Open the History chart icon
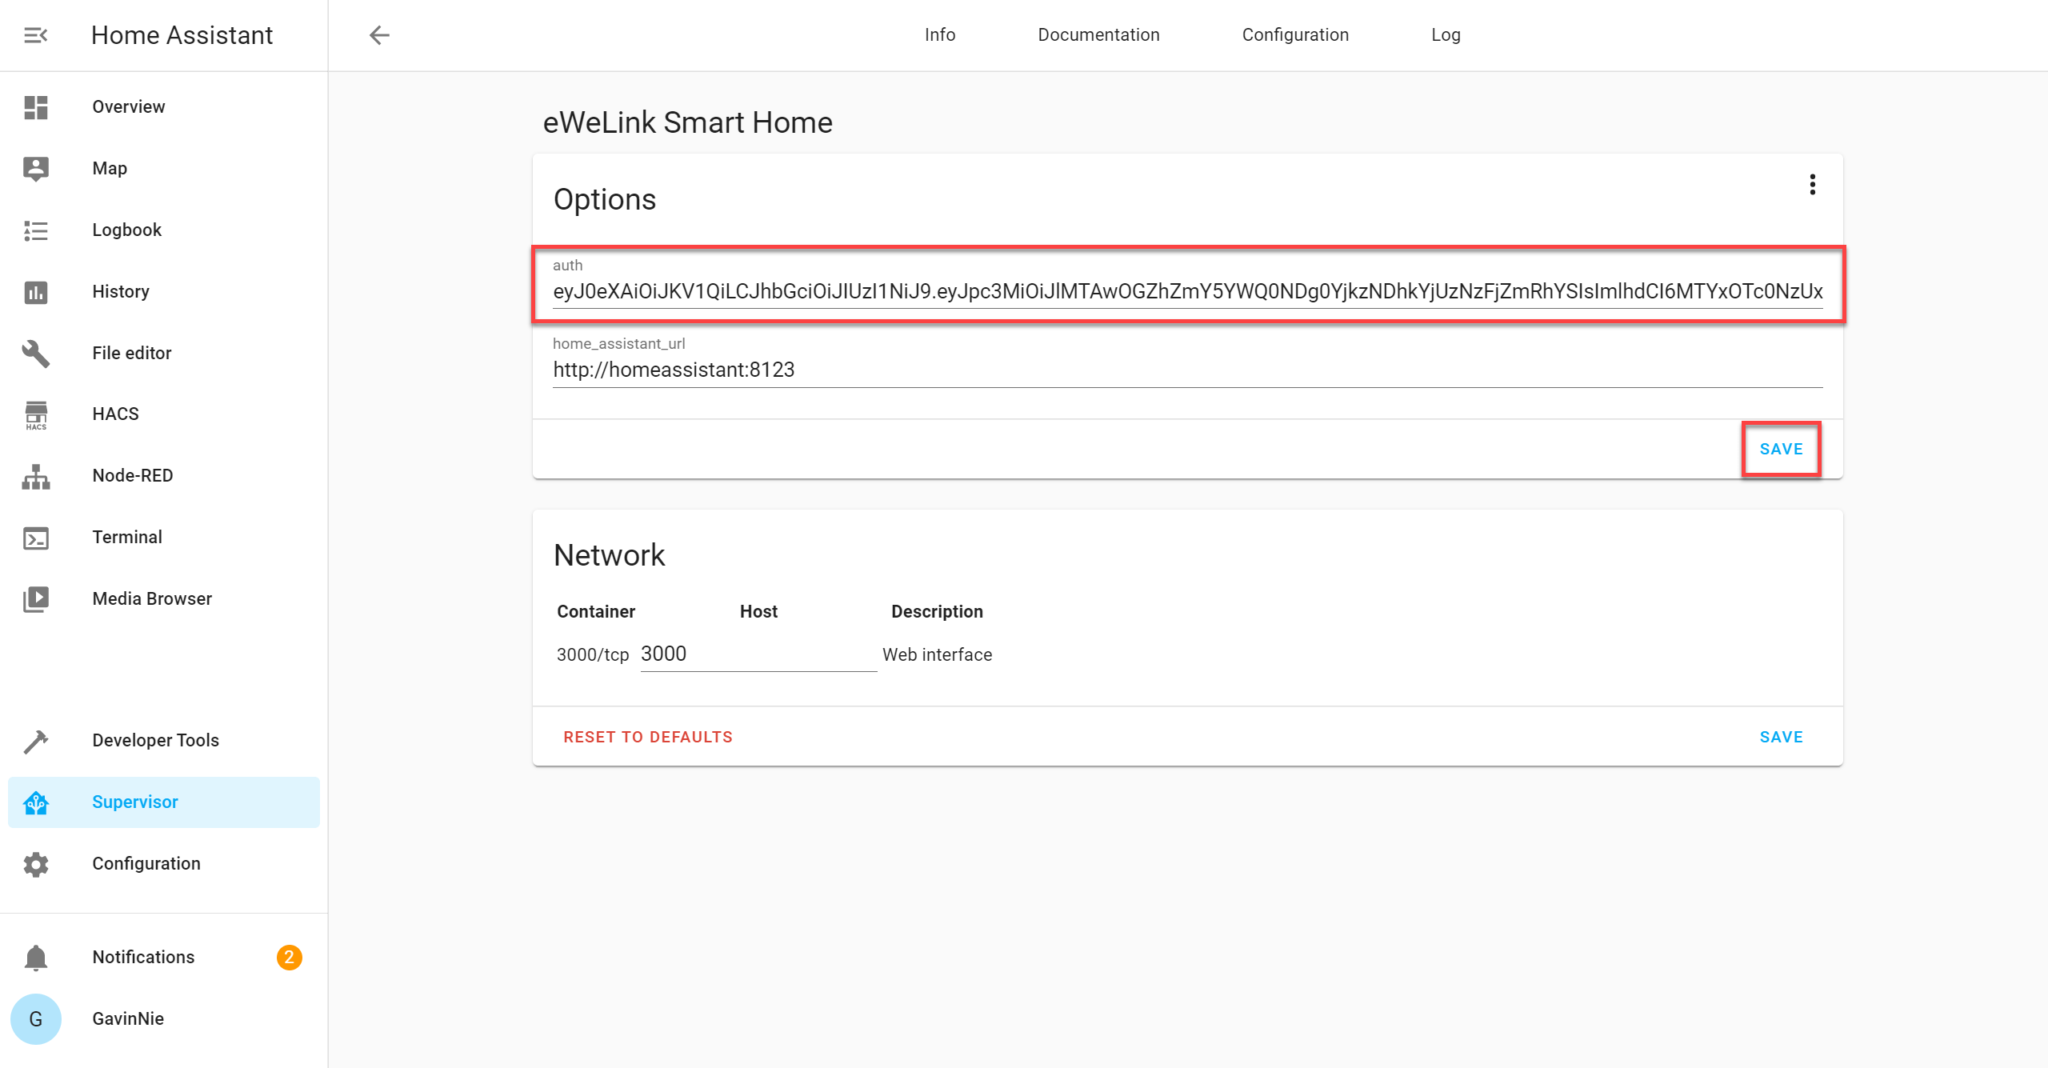Viewport: 2048px width, 1068px height. [36, 291]
